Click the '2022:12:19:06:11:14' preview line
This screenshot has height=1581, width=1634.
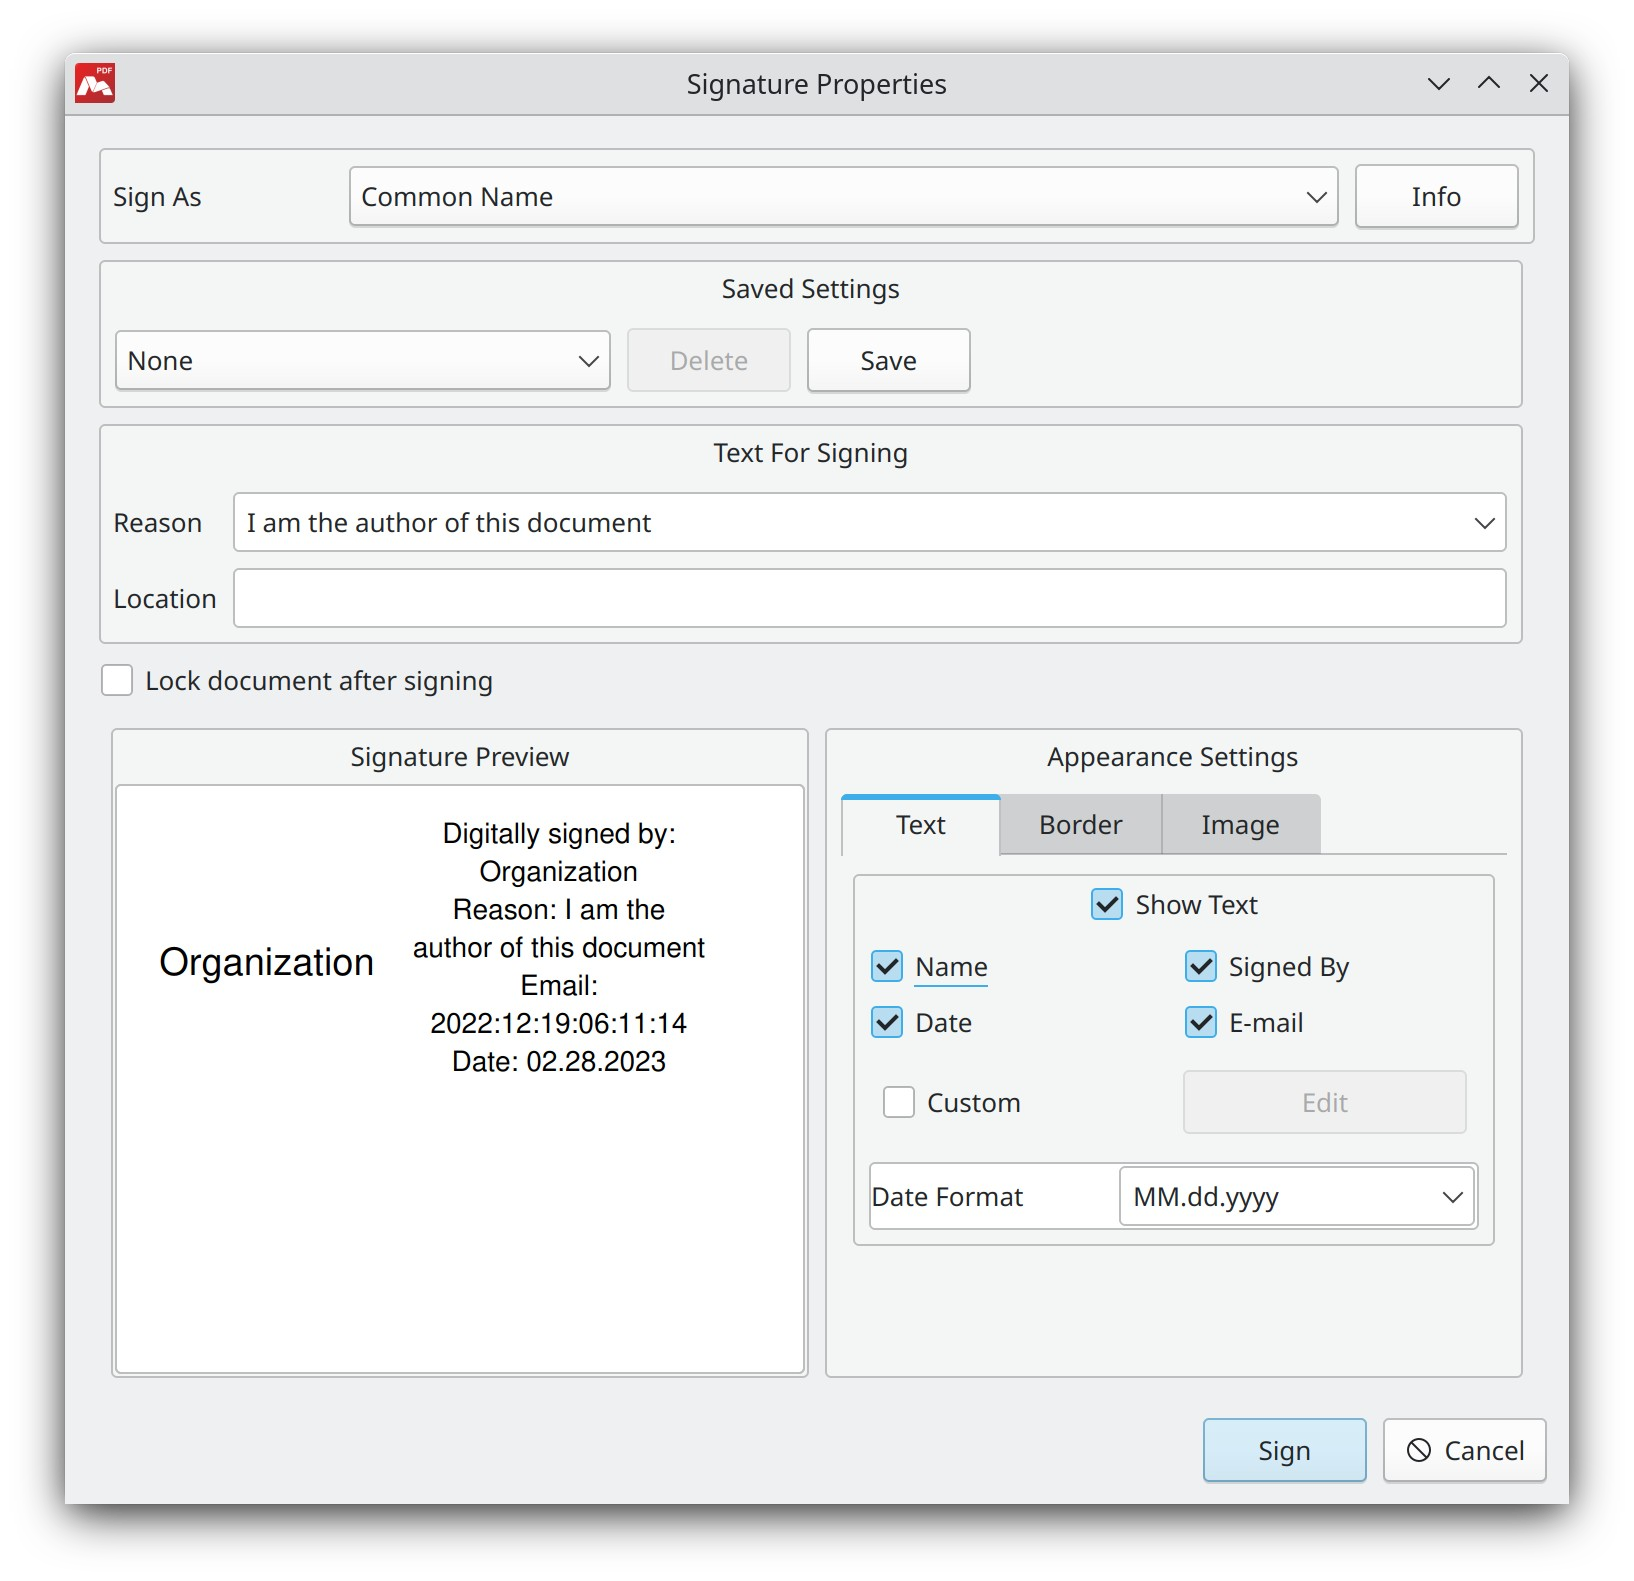pyautogui.click(x=559, y=1023)
